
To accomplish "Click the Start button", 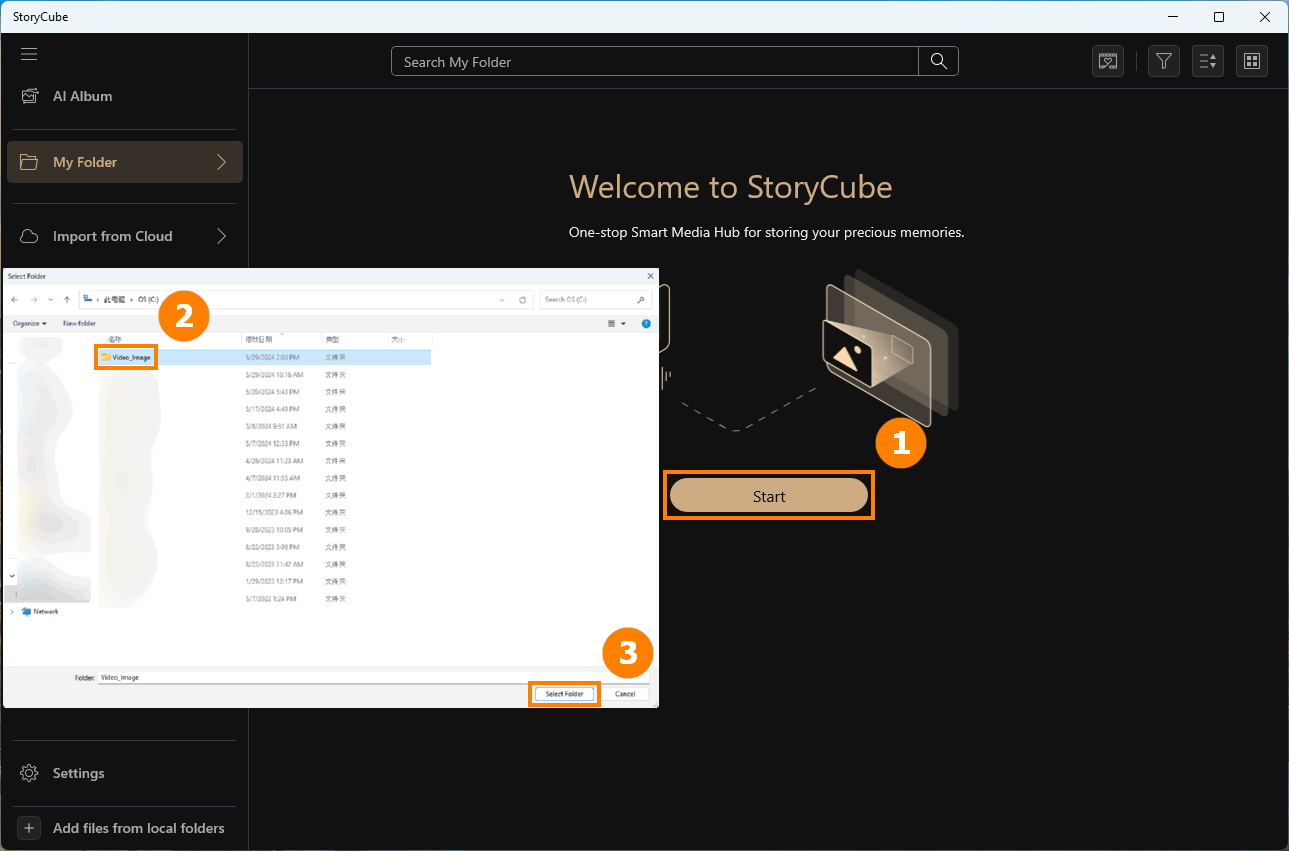I will [x=769, y=496].
